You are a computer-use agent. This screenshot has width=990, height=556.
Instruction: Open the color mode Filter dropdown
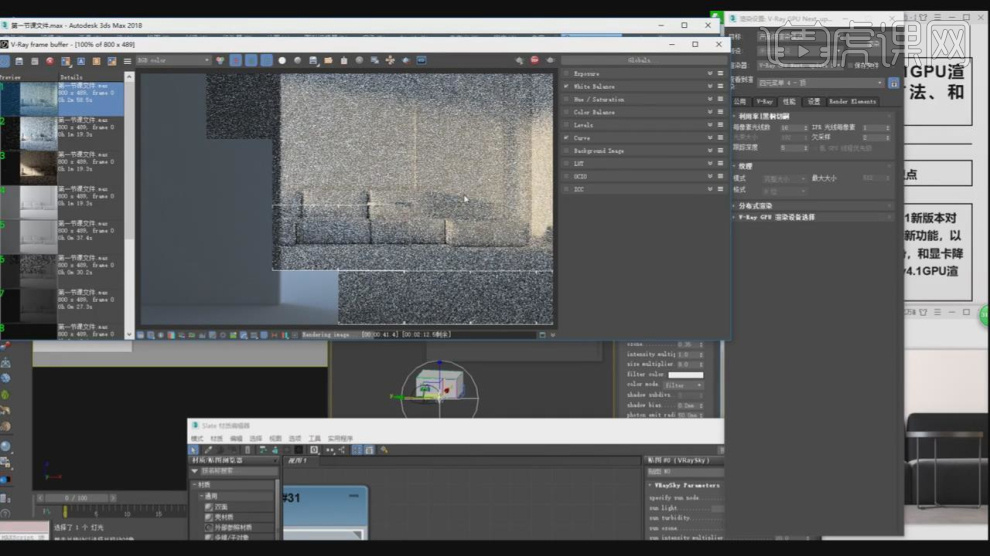click(x=684, y=385)
